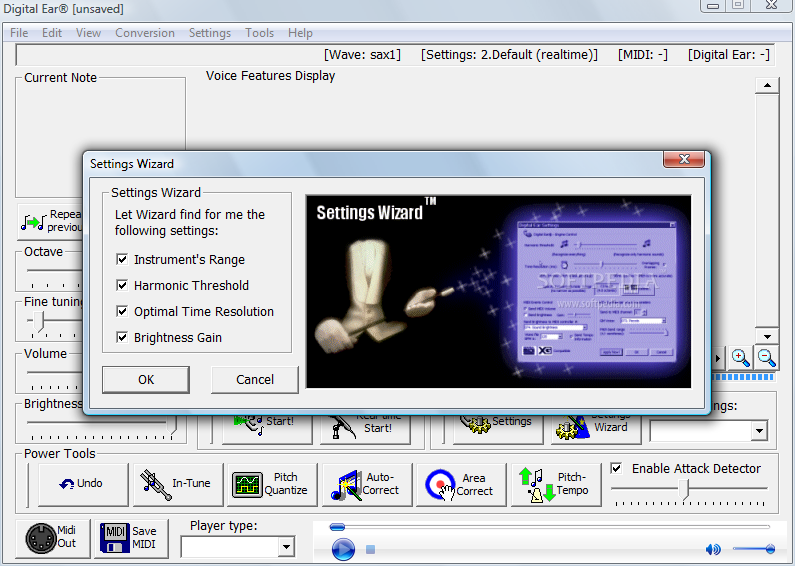Click the player volume slider

753,549
